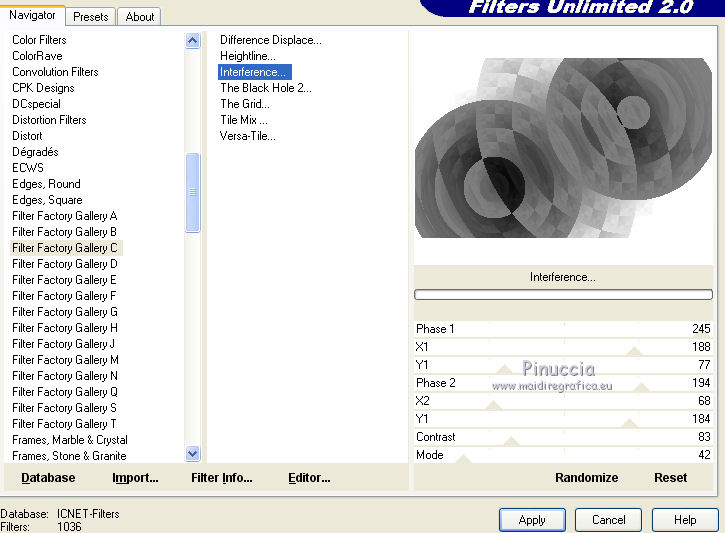Click the category list scrollbar thumb

click(192, 192)
